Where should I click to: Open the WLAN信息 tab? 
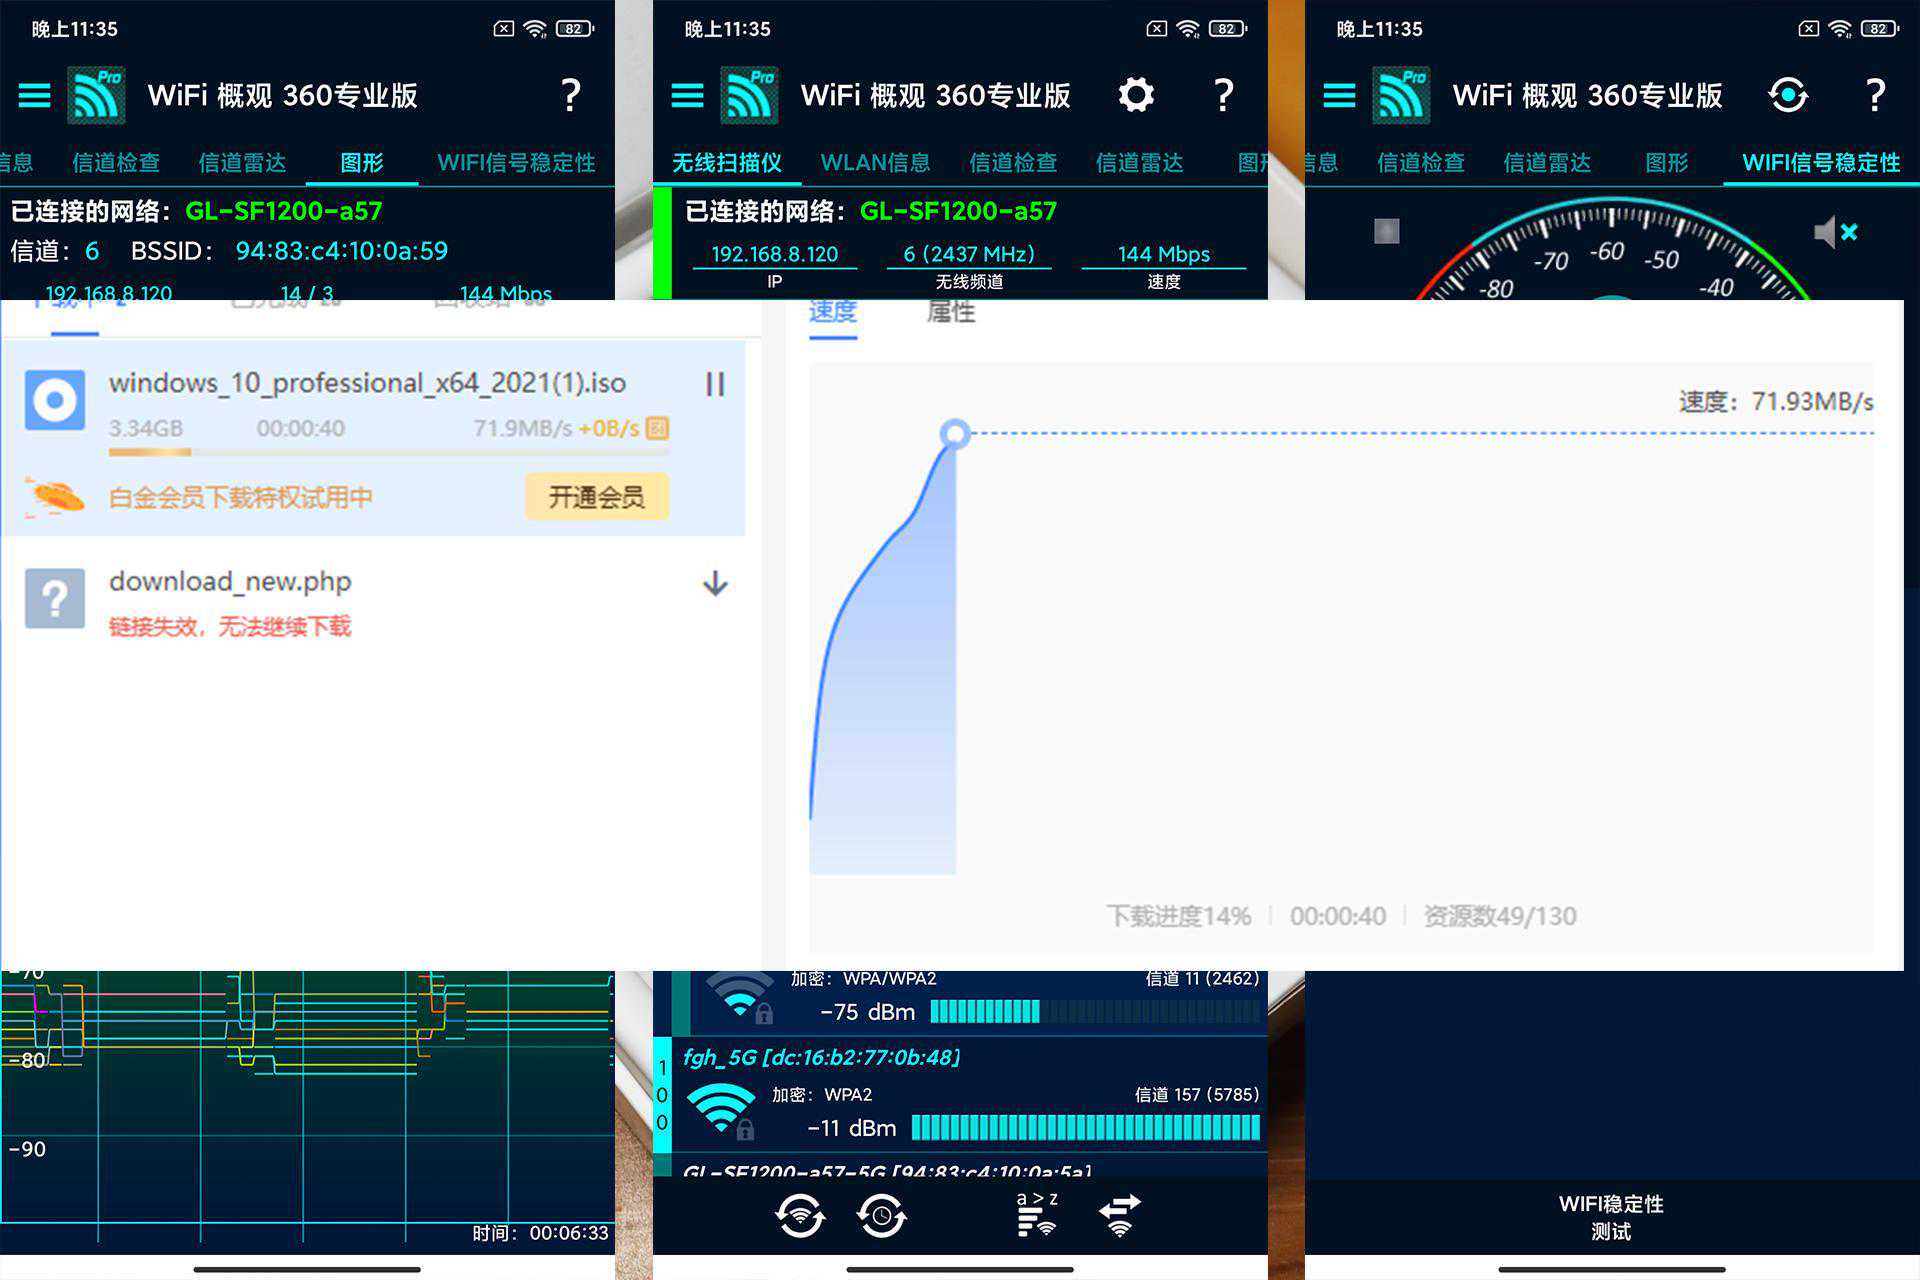coord(875,163)
